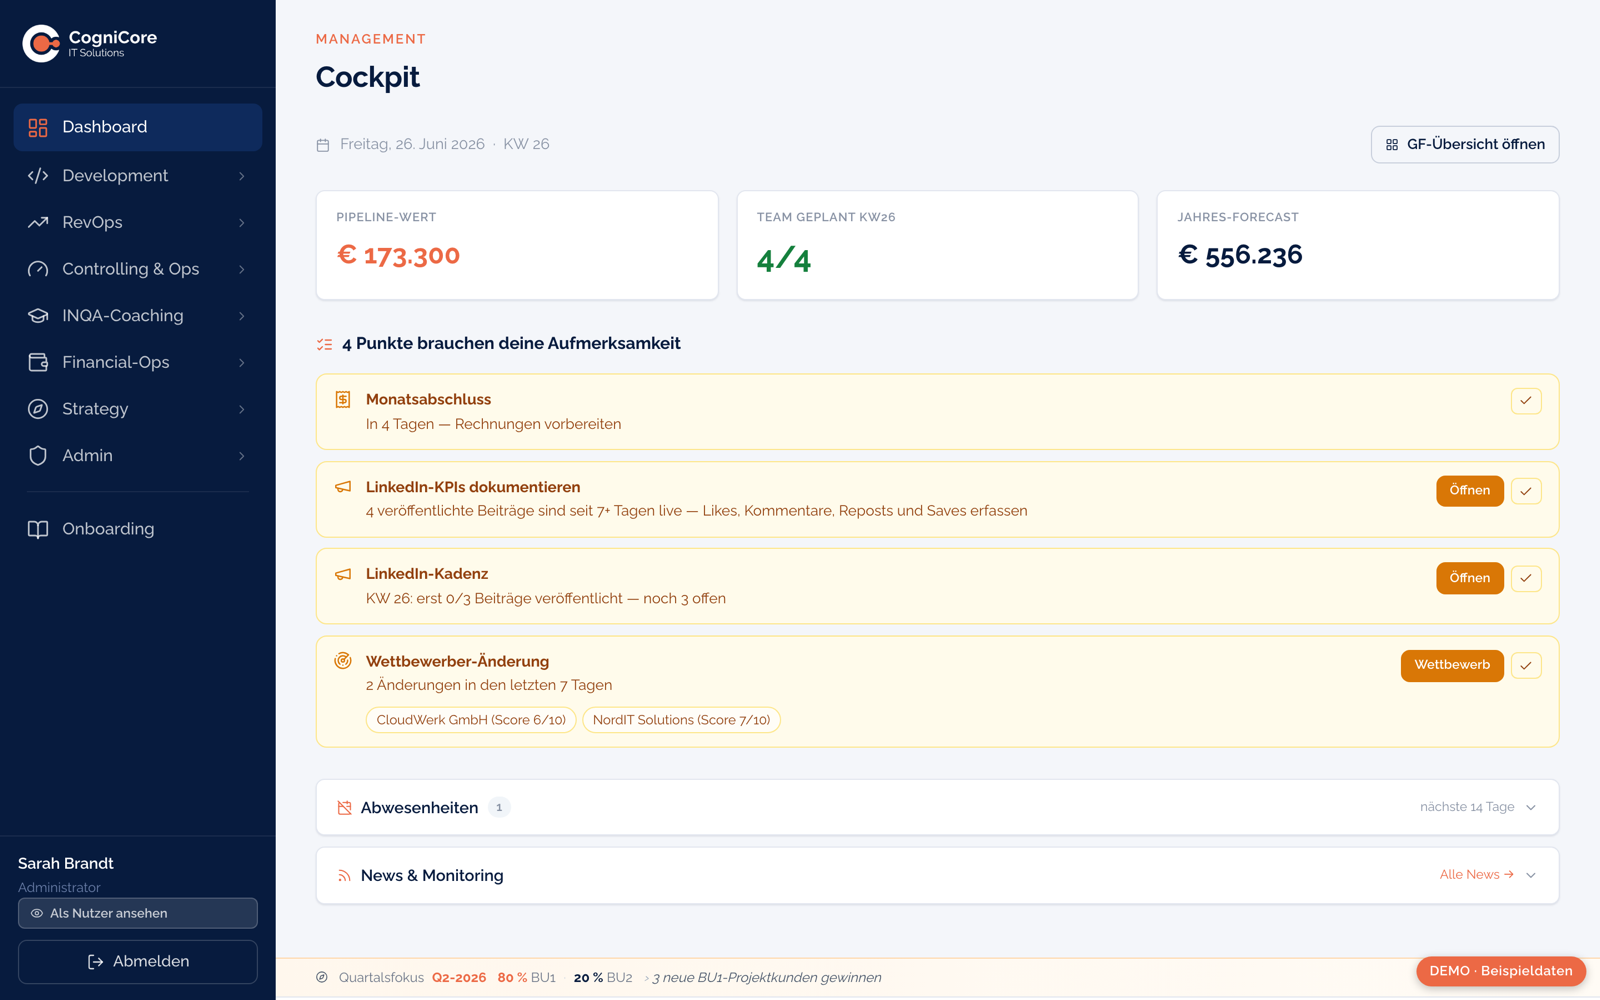Viewport: 1600px width, 1000px height.
Task: Log out with the Abmelden button
Action: (x=138, y=962)
